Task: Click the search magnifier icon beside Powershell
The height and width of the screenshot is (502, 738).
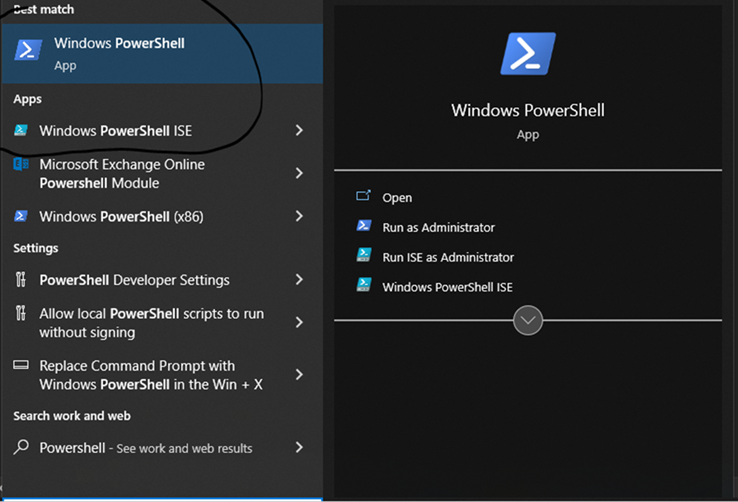Action: (21, 448)
